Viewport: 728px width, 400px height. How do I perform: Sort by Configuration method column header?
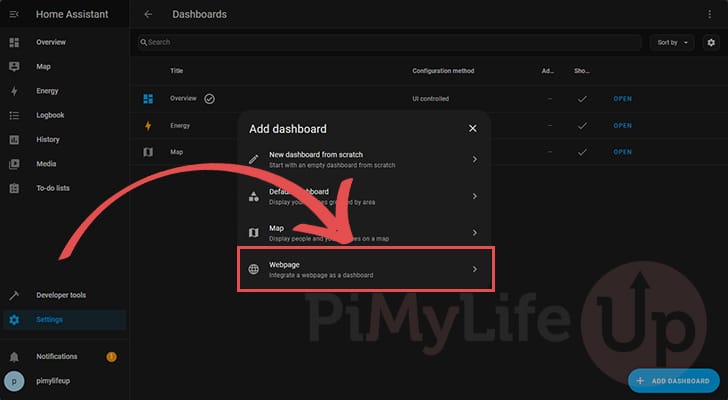coord(443,71)
